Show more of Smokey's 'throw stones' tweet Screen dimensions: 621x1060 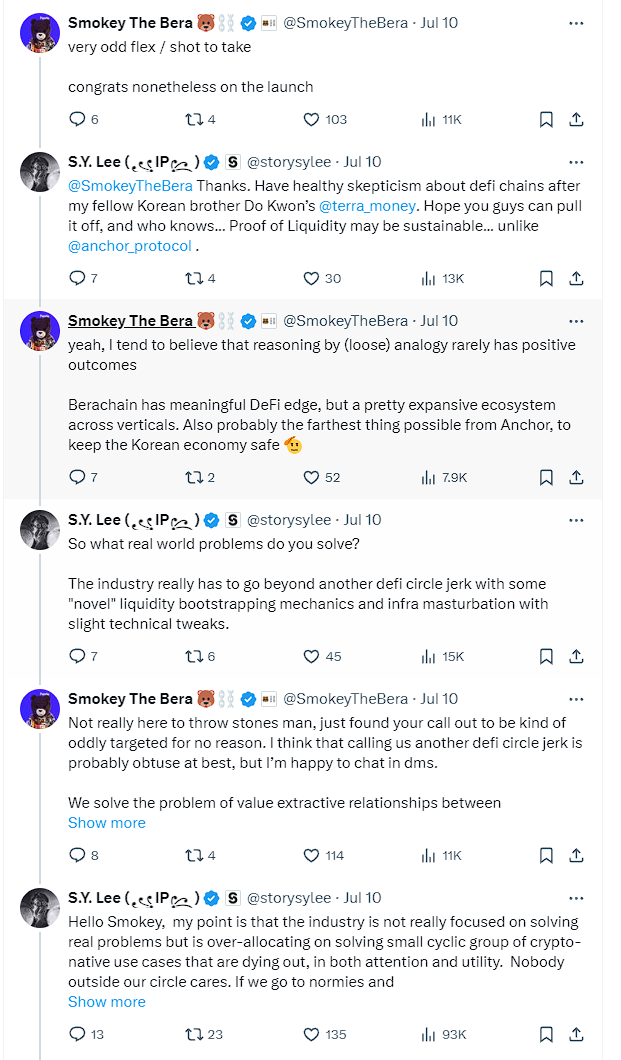pyautogui.click(x=107, y=823)
